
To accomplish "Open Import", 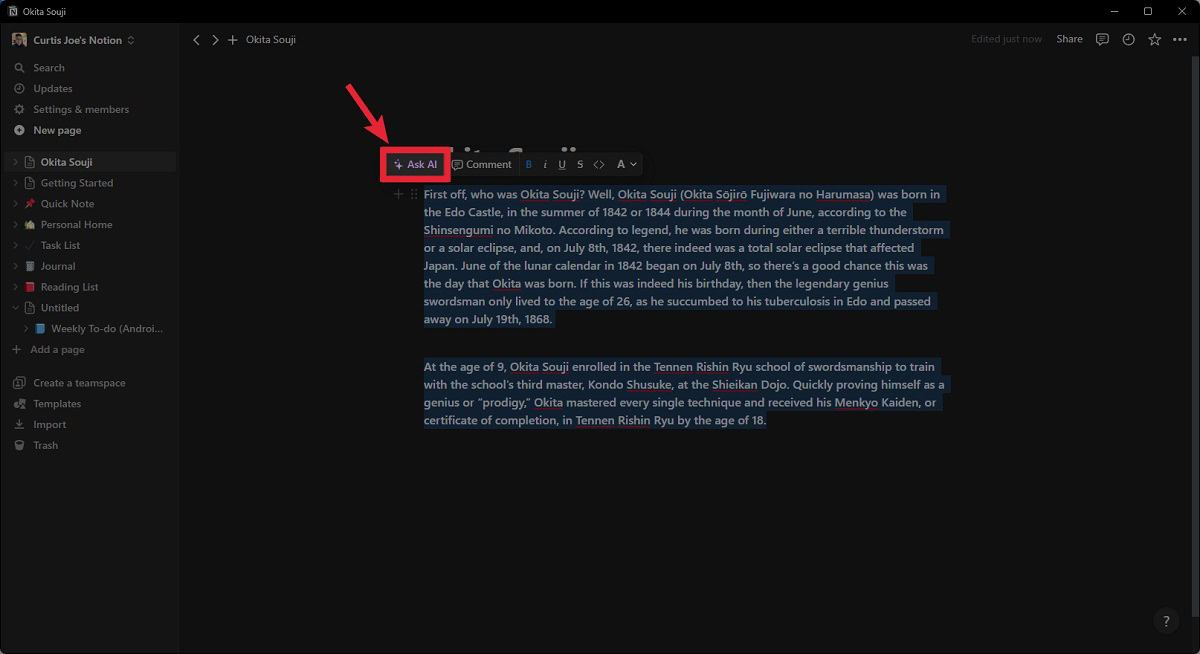I will [x=49, y=425].
